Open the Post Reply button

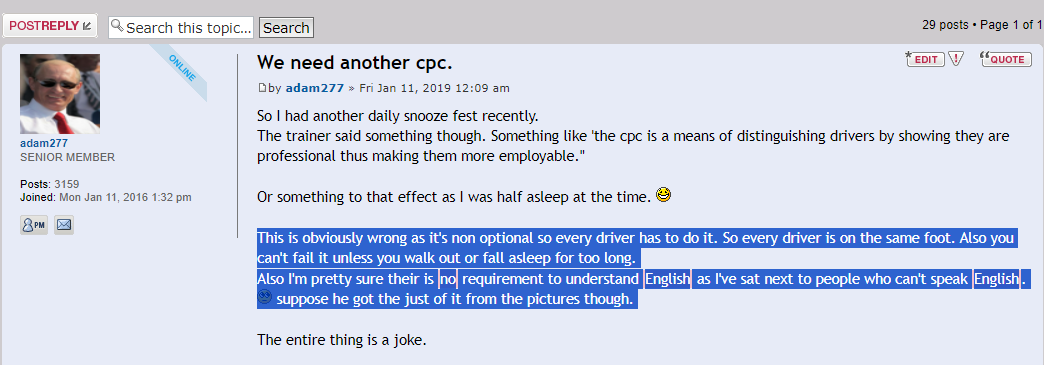(51, 26)
